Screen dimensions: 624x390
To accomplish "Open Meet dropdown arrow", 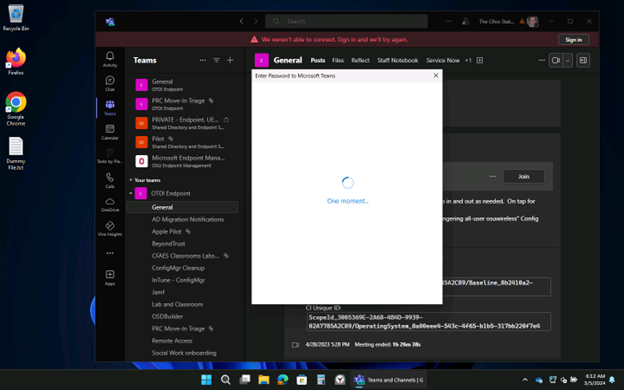I will (567, 60).
